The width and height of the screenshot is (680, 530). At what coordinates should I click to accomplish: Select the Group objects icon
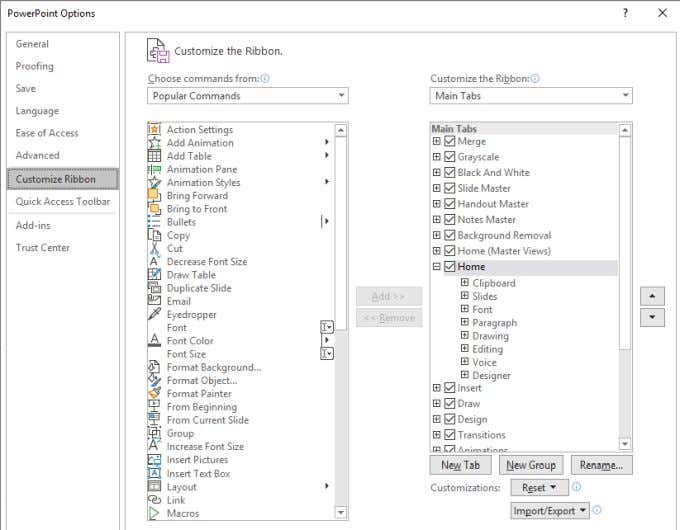click(154, 433)
